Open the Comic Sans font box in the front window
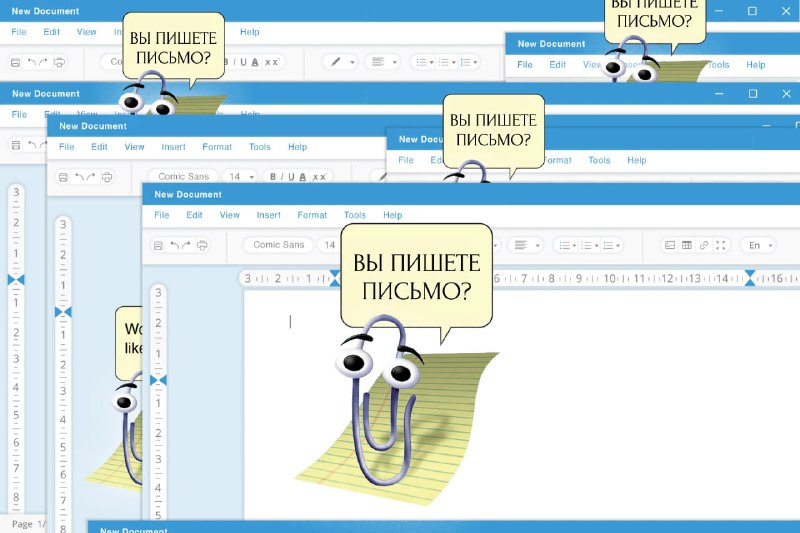 pyautogui.click(x=279, y=245)
